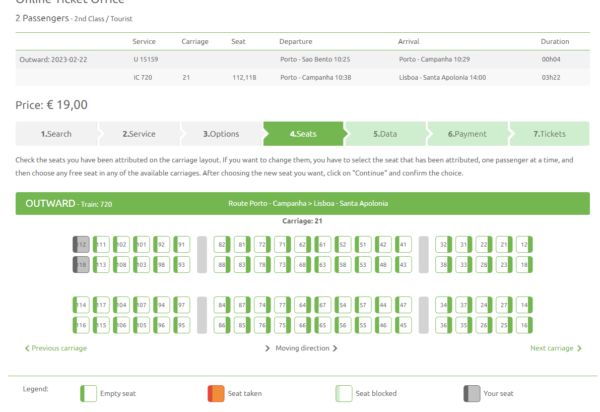
Task: Pick seat 101 in carriage 21
Action: (142, 244)
